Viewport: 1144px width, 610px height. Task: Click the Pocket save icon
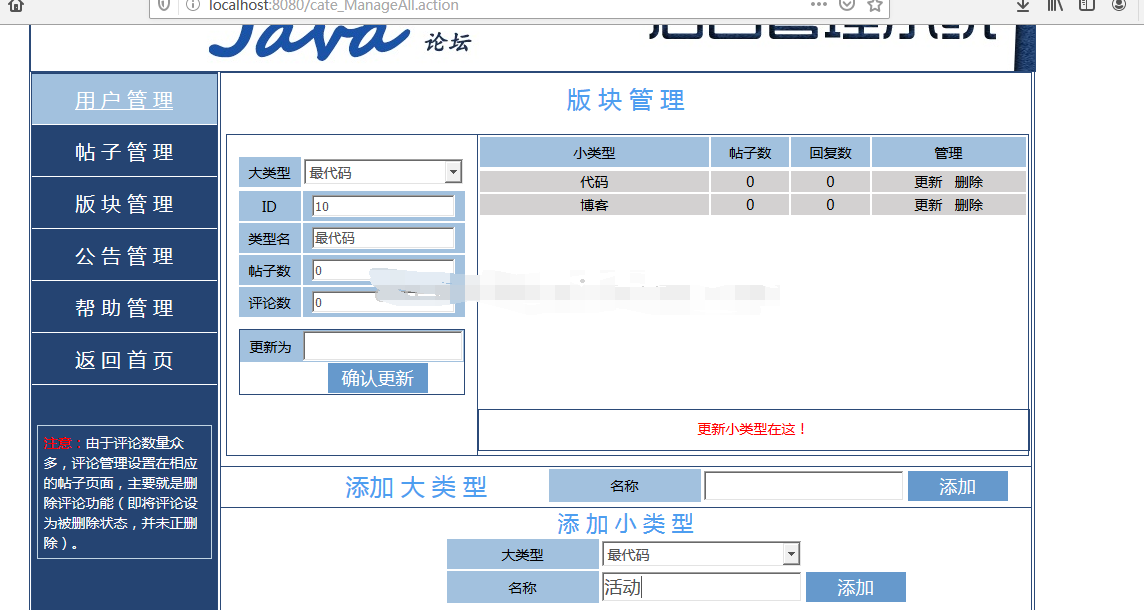pos(846,5)
